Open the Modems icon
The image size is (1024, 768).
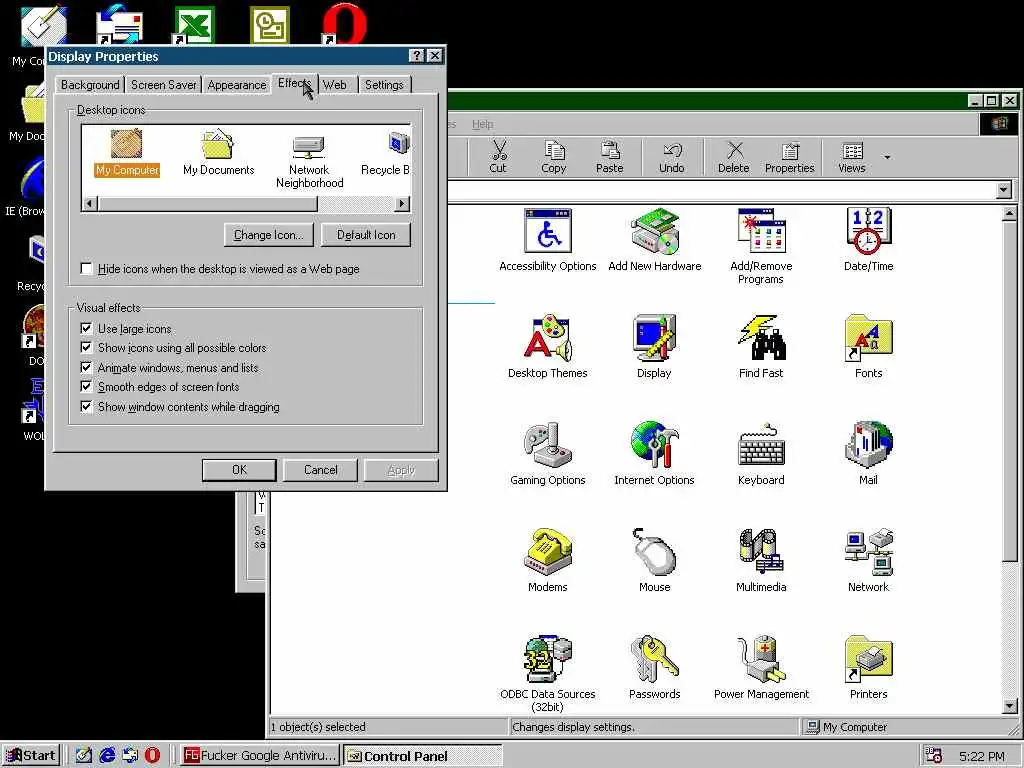click(547, 561)
